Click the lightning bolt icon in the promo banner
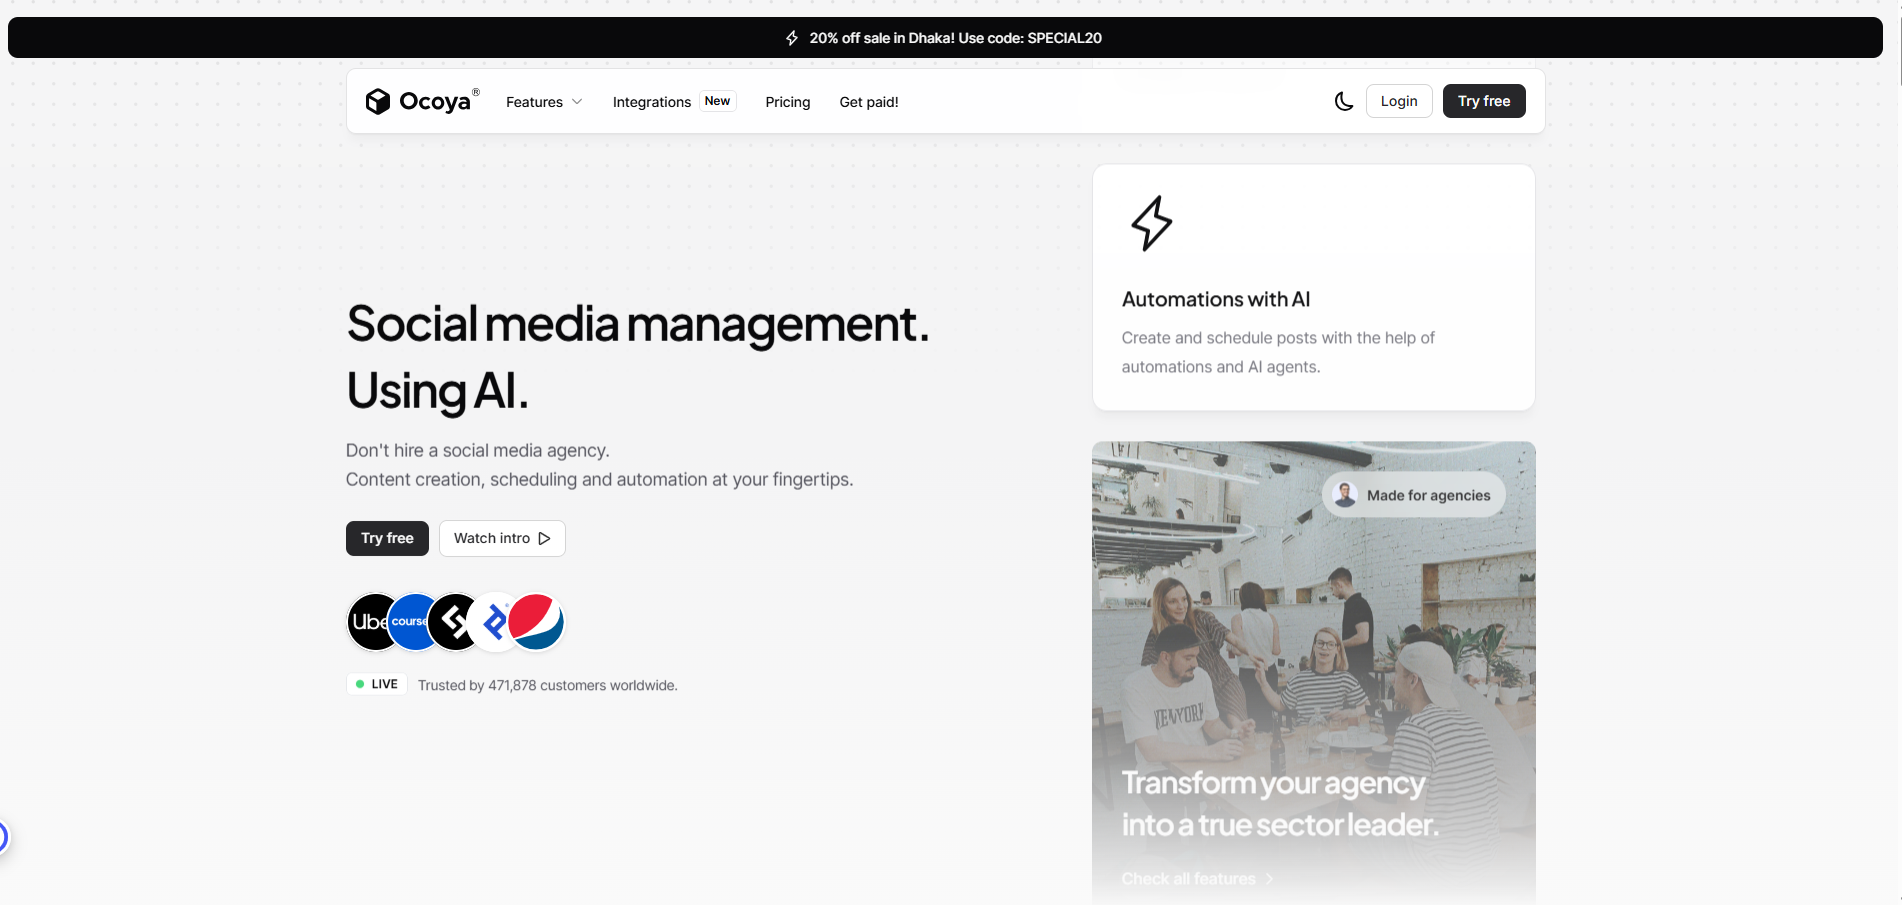 pos(792,38)
